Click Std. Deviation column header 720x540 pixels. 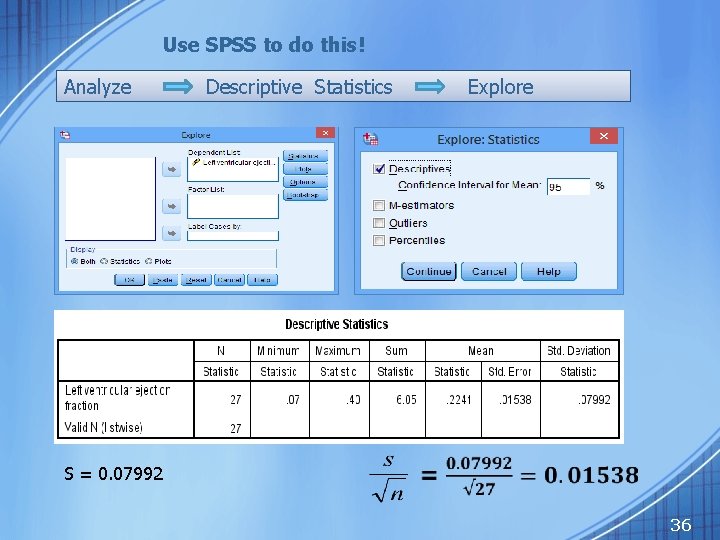pos(579,351)
